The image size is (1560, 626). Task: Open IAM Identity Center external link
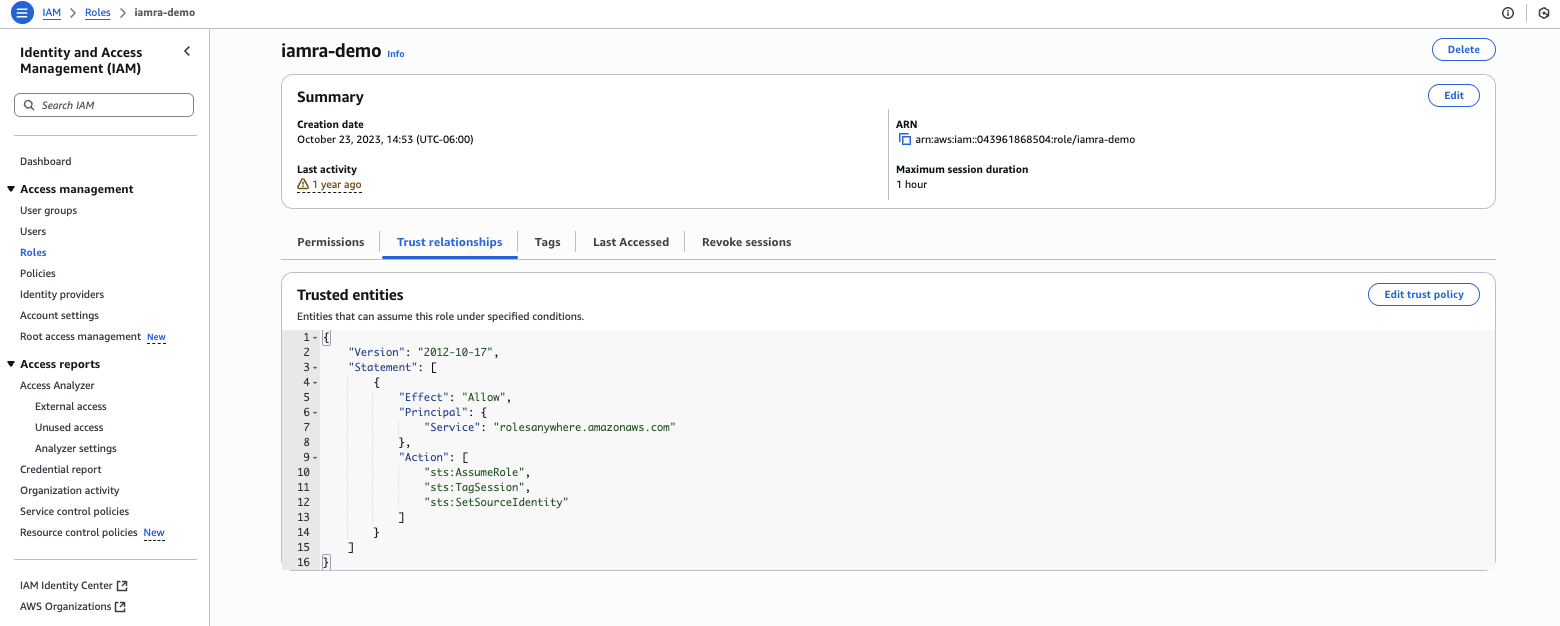[x=67, y=585]
